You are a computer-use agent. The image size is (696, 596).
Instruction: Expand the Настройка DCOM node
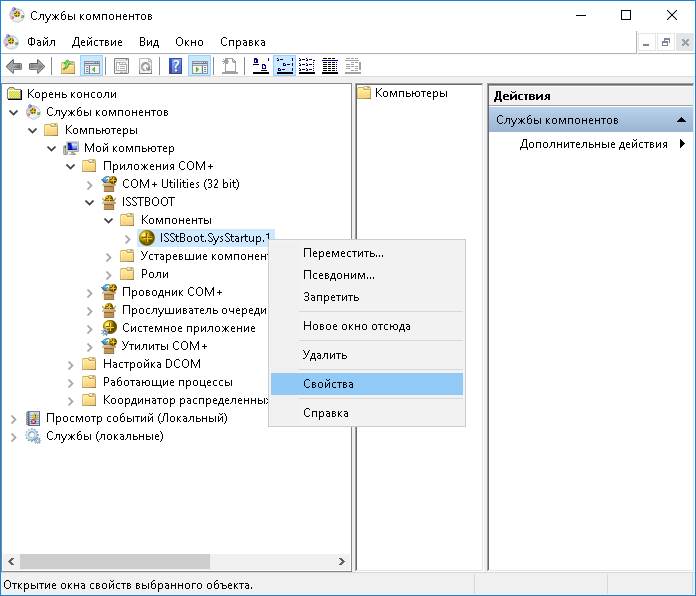(x=71, y=365)
